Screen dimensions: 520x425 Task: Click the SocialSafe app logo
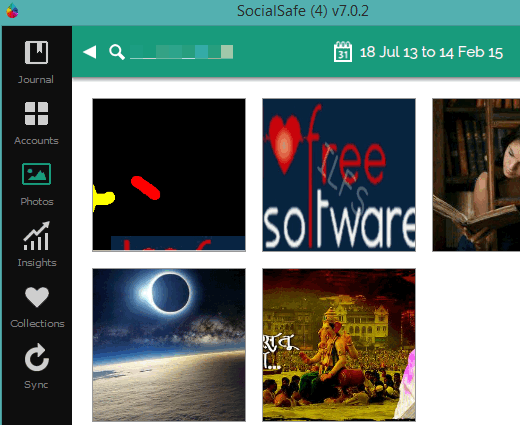[12, 11]
